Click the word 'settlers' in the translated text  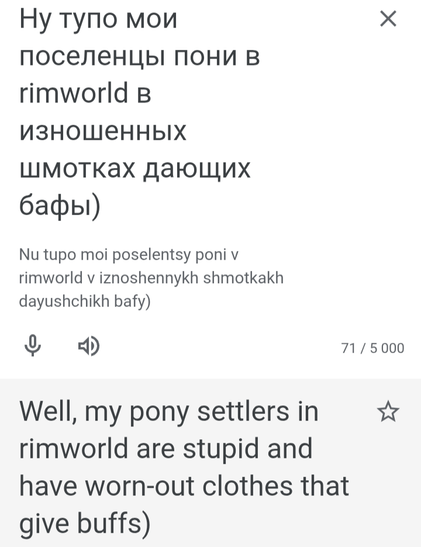tap(243, 411)
